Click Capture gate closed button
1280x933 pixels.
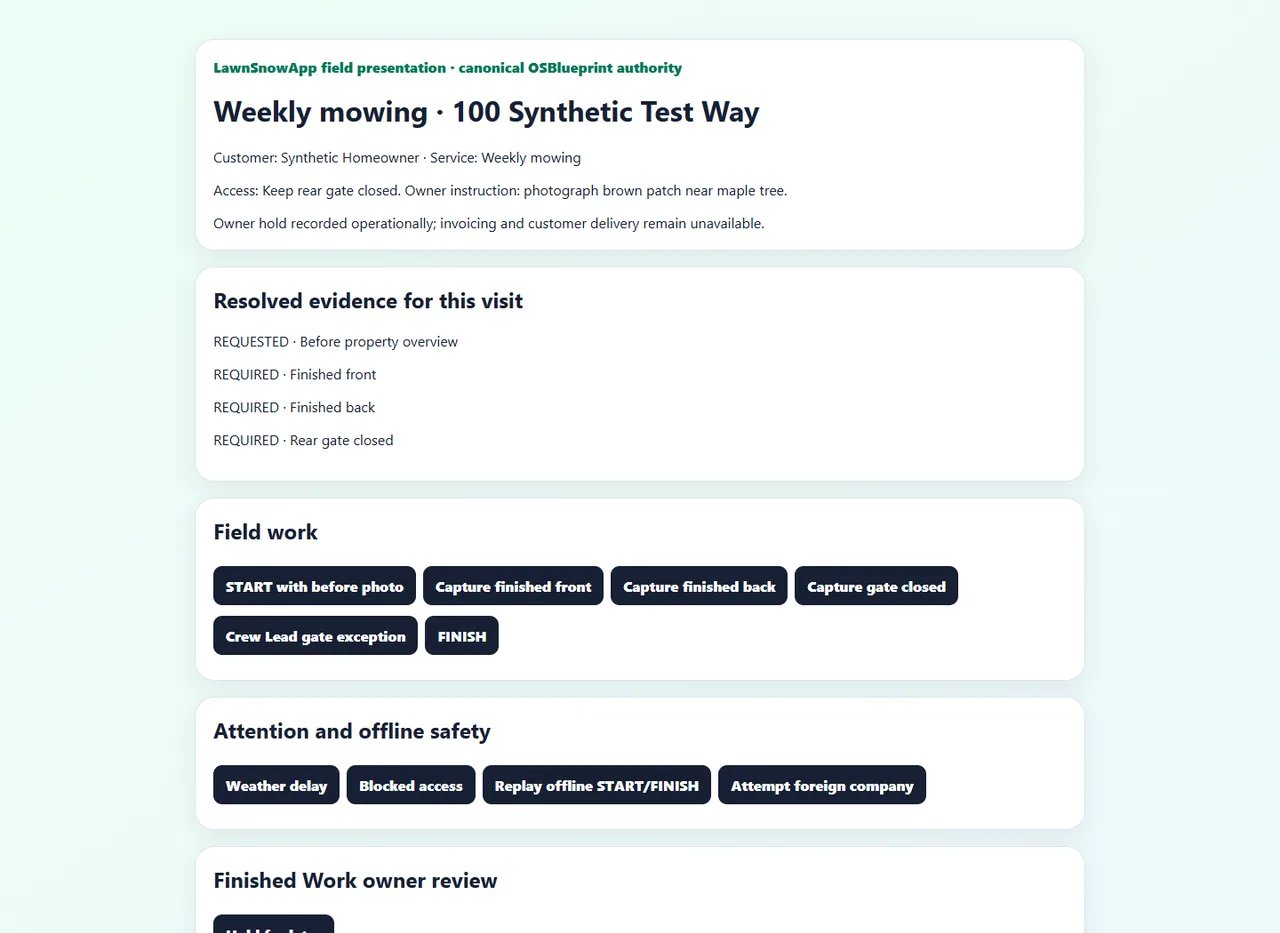(x=876, y=586)
